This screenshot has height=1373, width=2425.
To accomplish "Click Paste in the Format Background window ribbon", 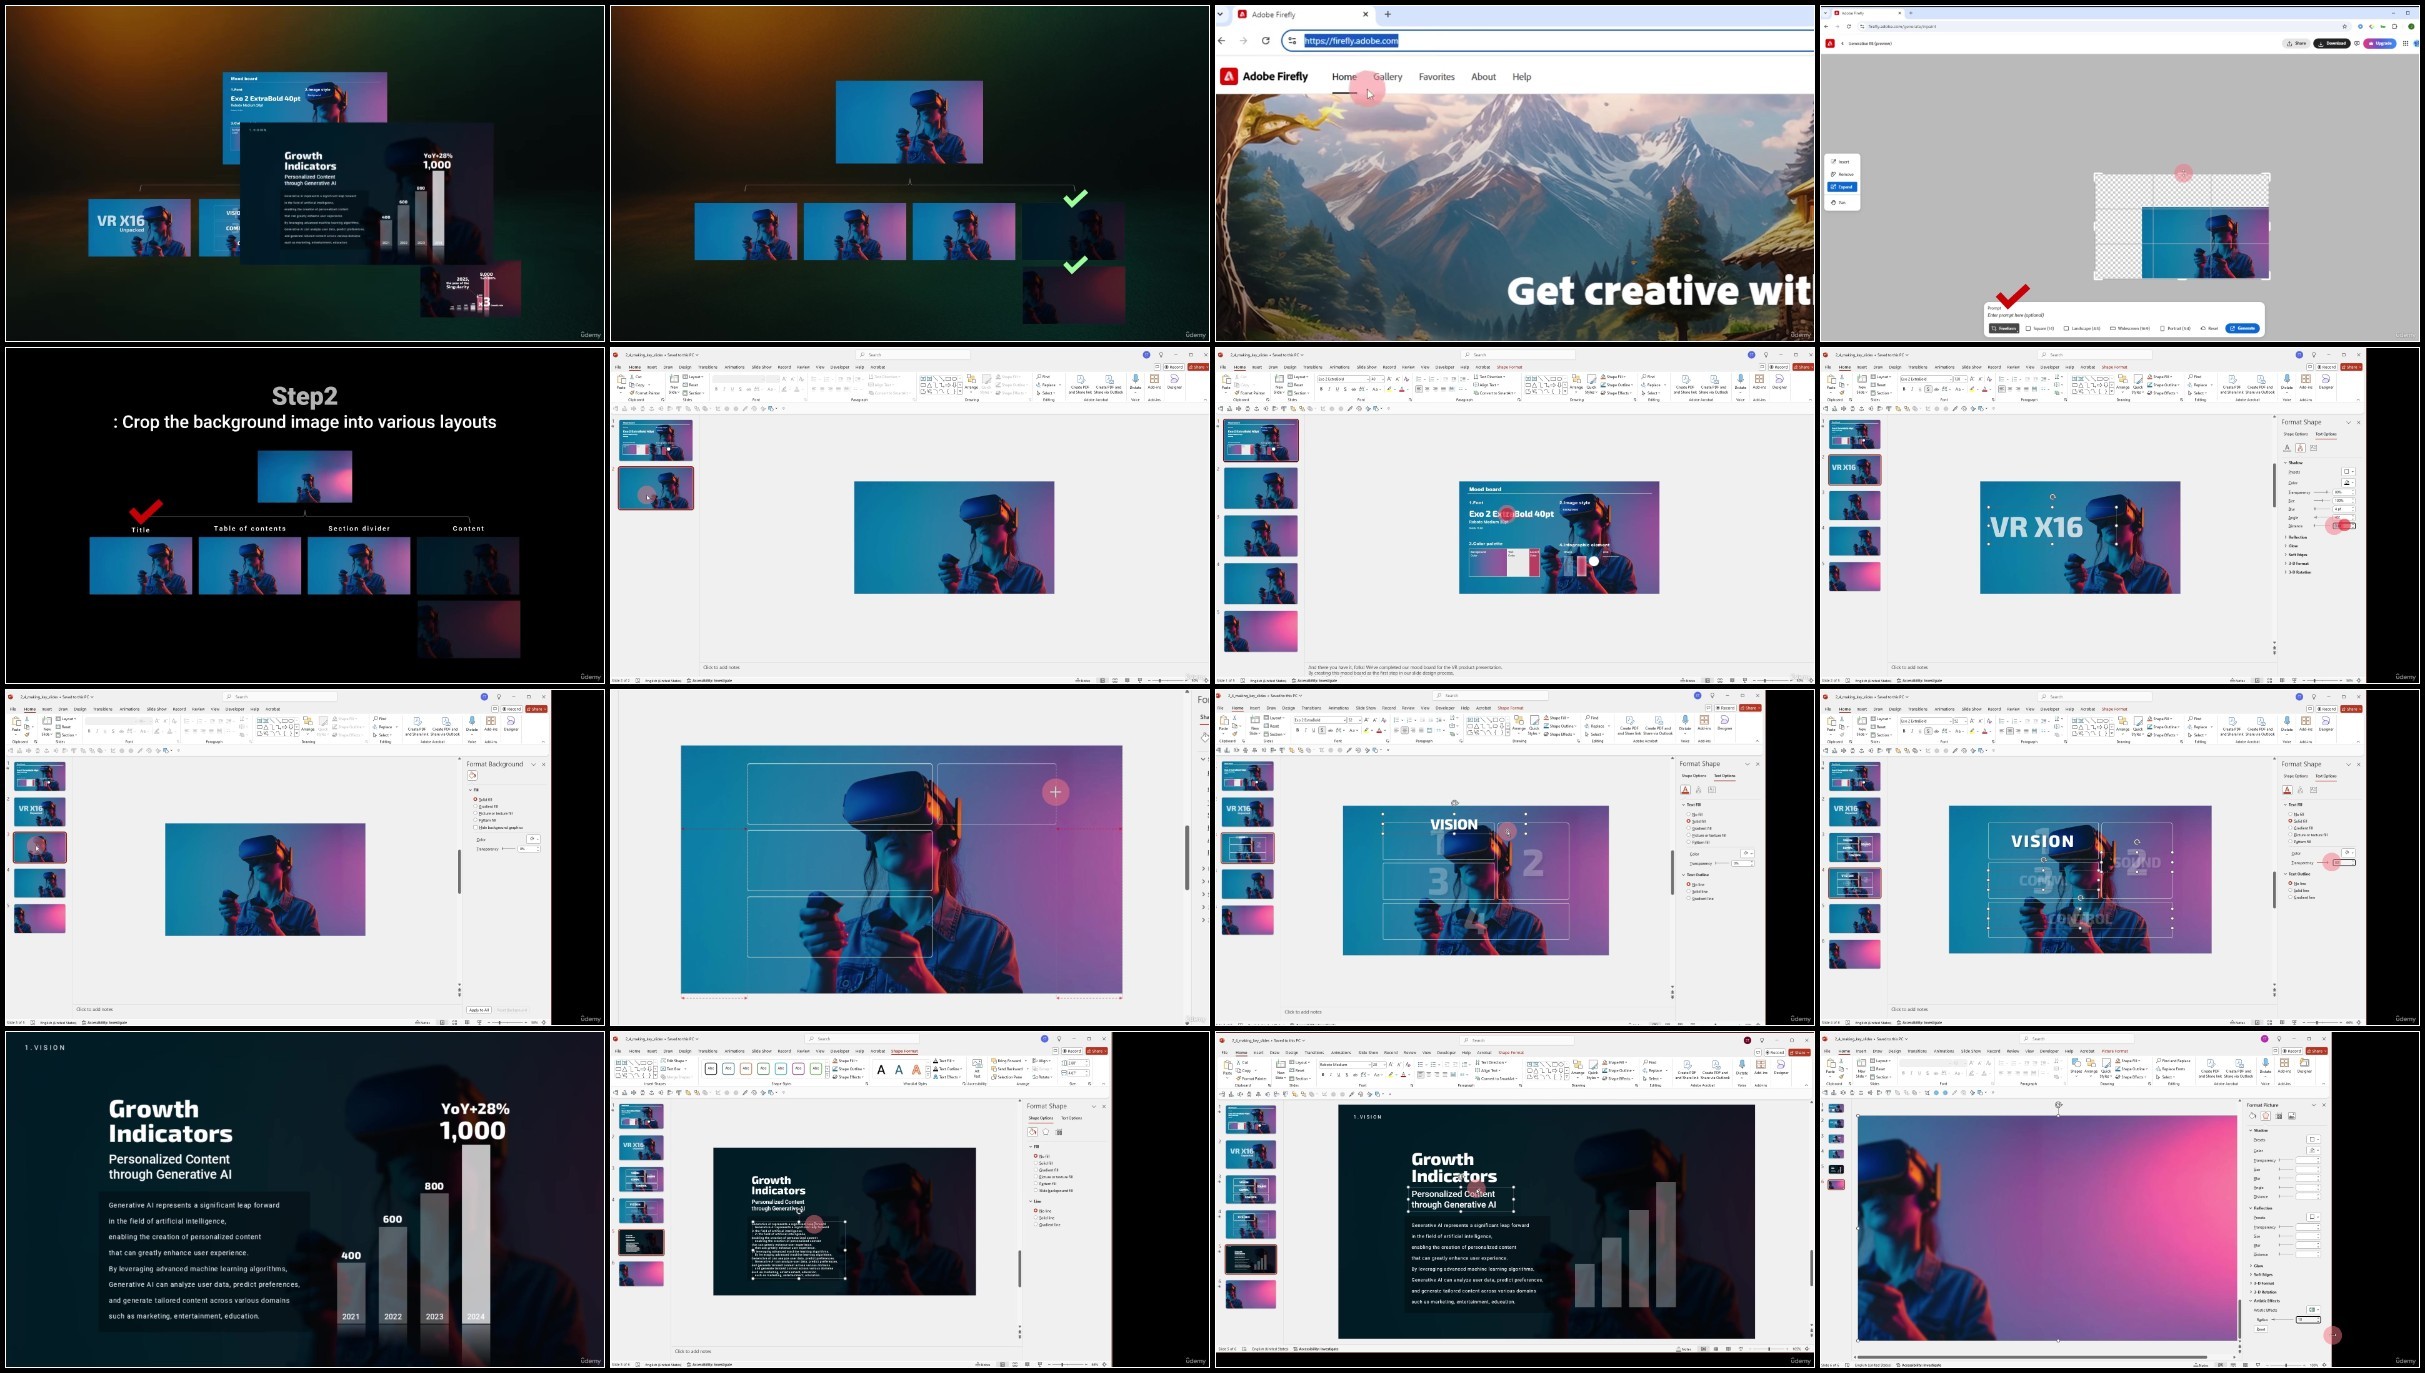I will pyautogui.click(x=16, y=725).
